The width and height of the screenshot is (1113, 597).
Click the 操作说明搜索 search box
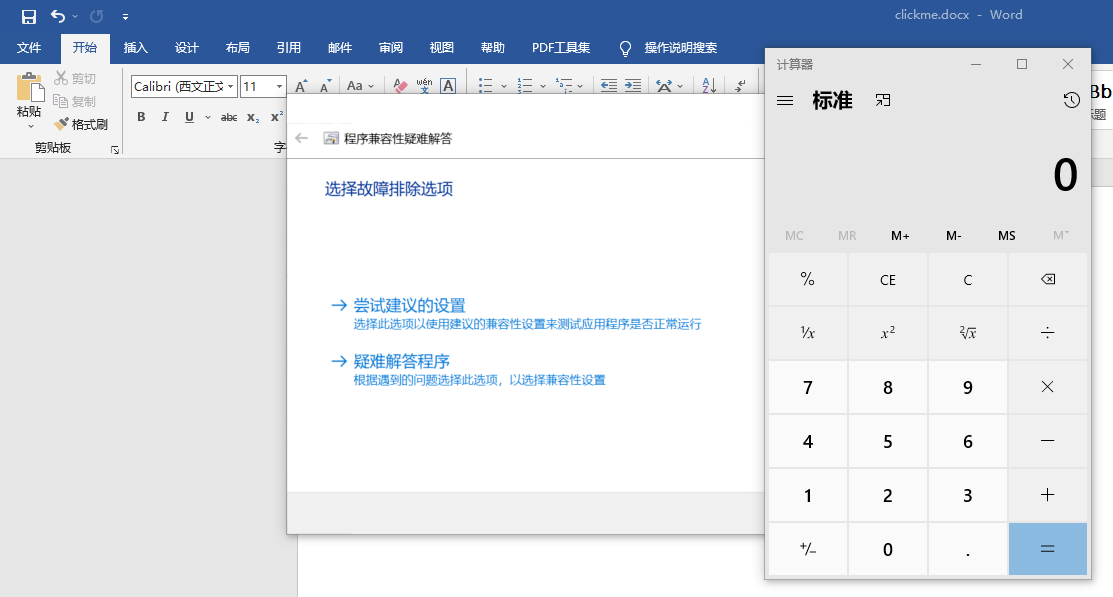click(x=680, y=47)
